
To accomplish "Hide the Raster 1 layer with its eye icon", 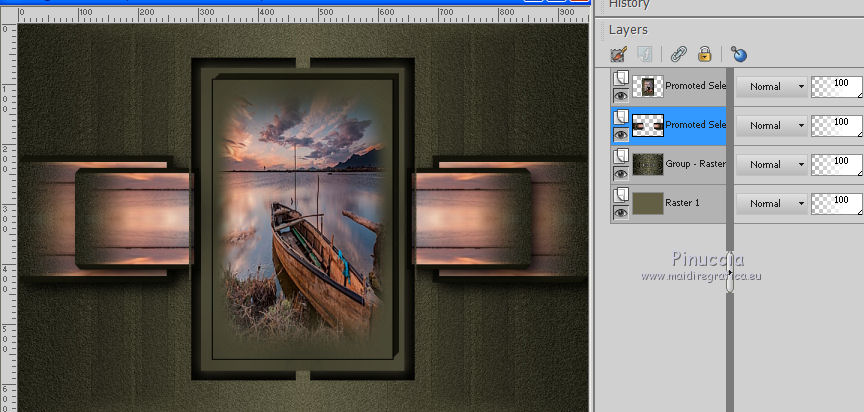I will [621, 213].
